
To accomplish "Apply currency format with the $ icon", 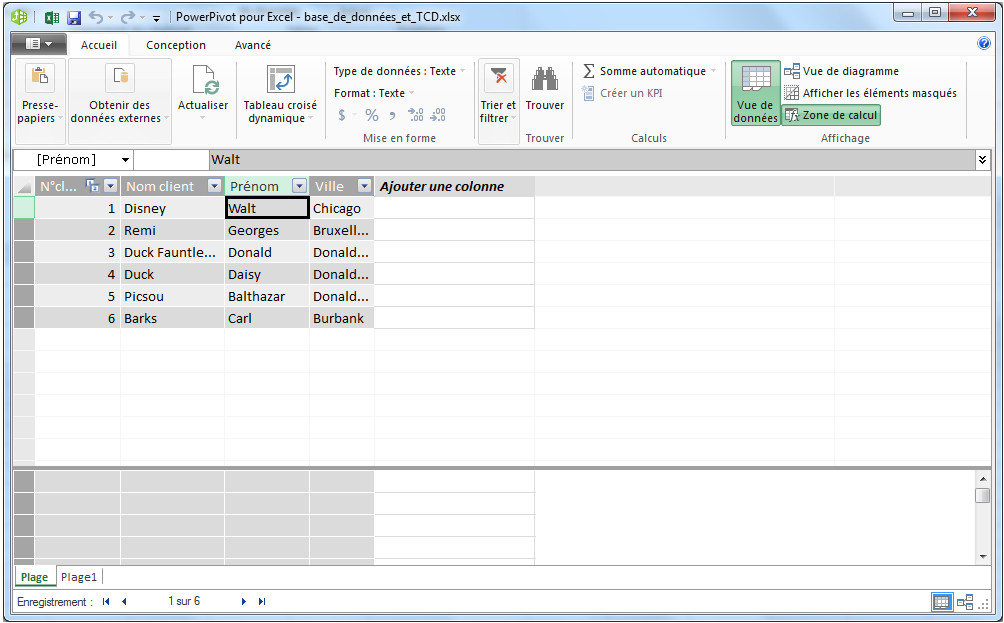I will click(342, 115).
